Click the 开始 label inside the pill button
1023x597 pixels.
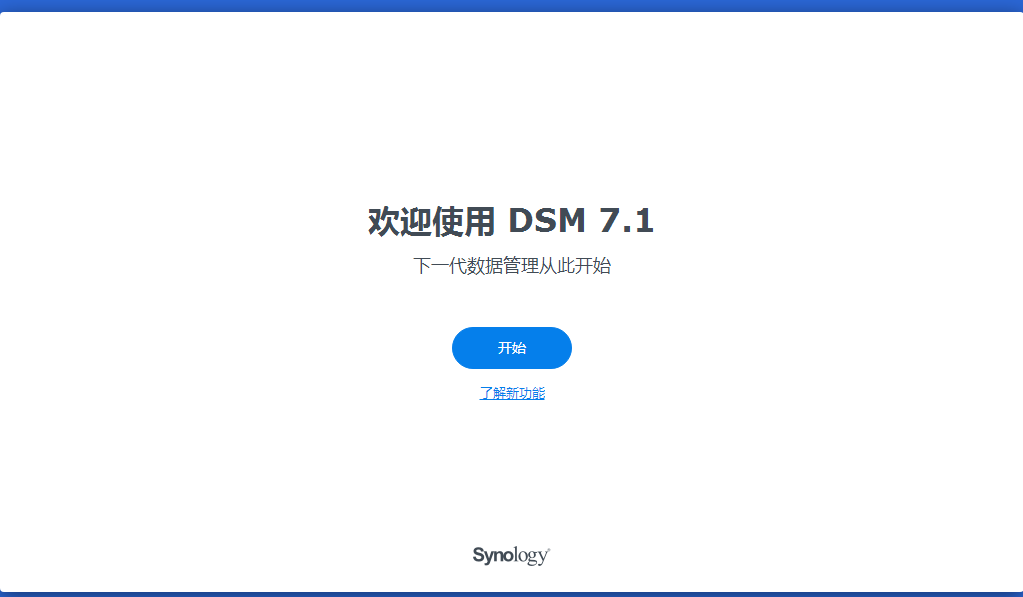pyautogui.click(x=512, y=348)
